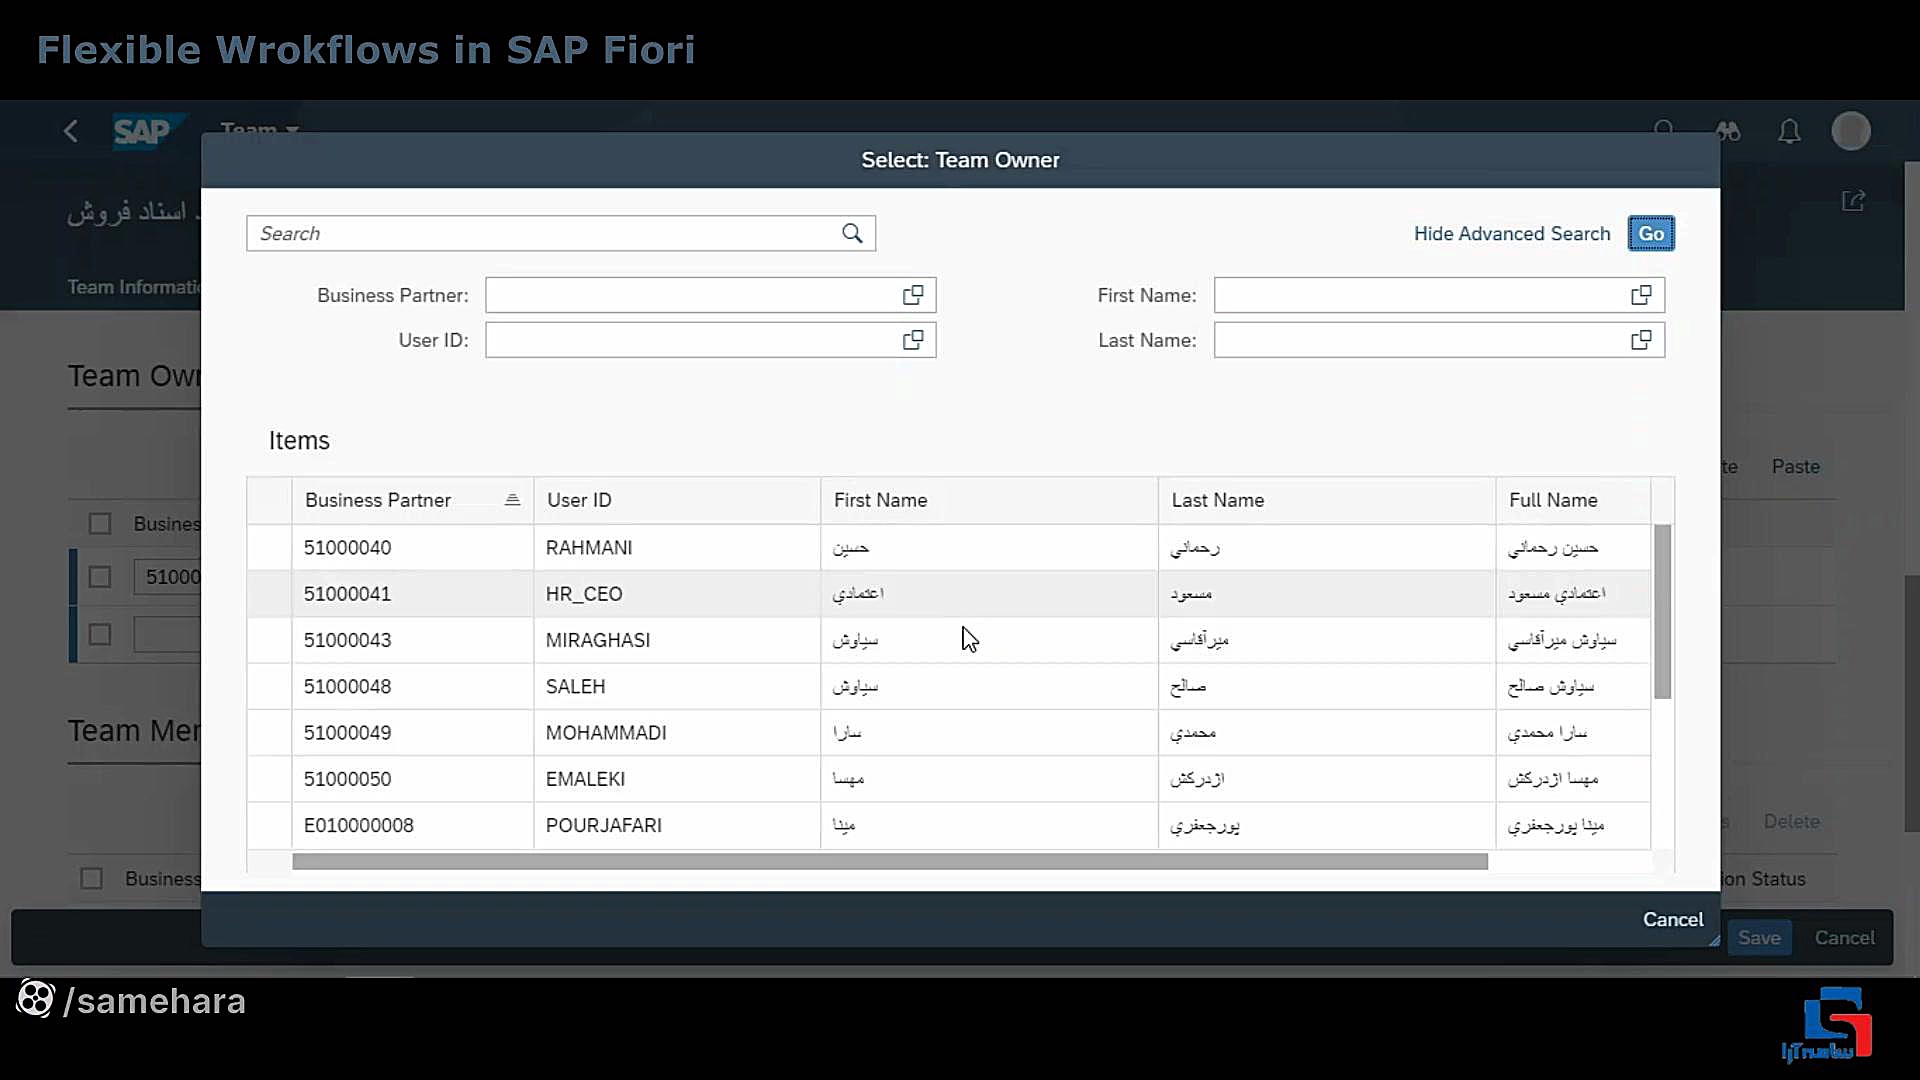This screenshot has height=1080, width=1920.
Task: Select row selector for 51000043
Action: tap(269, 640)
